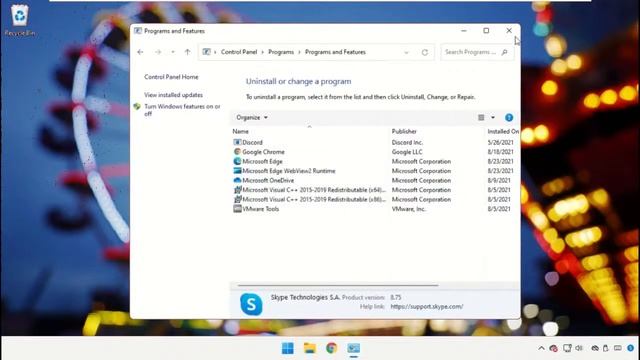The height and width of the screenshot is (360, 640).
Task: Show hidden tray icons chevron
Action: tap(541, 348)
